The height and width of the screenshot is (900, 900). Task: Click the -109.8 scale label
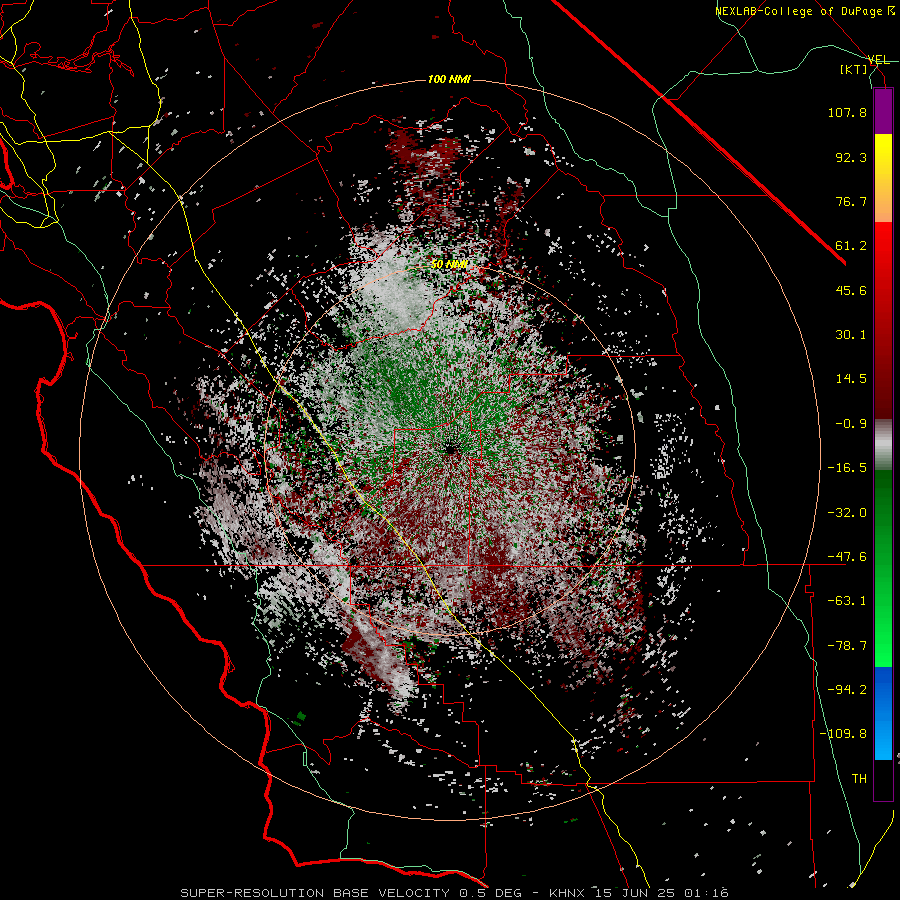(x=843, y=734)
